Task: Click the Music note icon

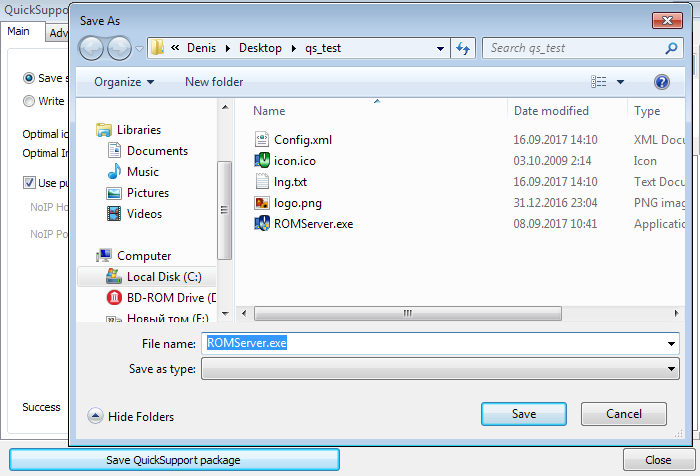Action: (114, 171)
